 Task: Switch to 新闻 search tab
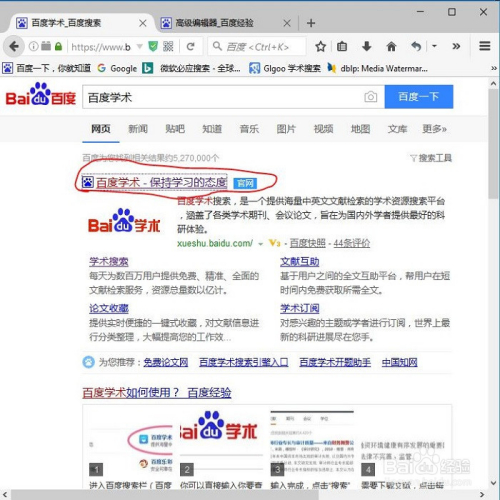pos(138,129)
